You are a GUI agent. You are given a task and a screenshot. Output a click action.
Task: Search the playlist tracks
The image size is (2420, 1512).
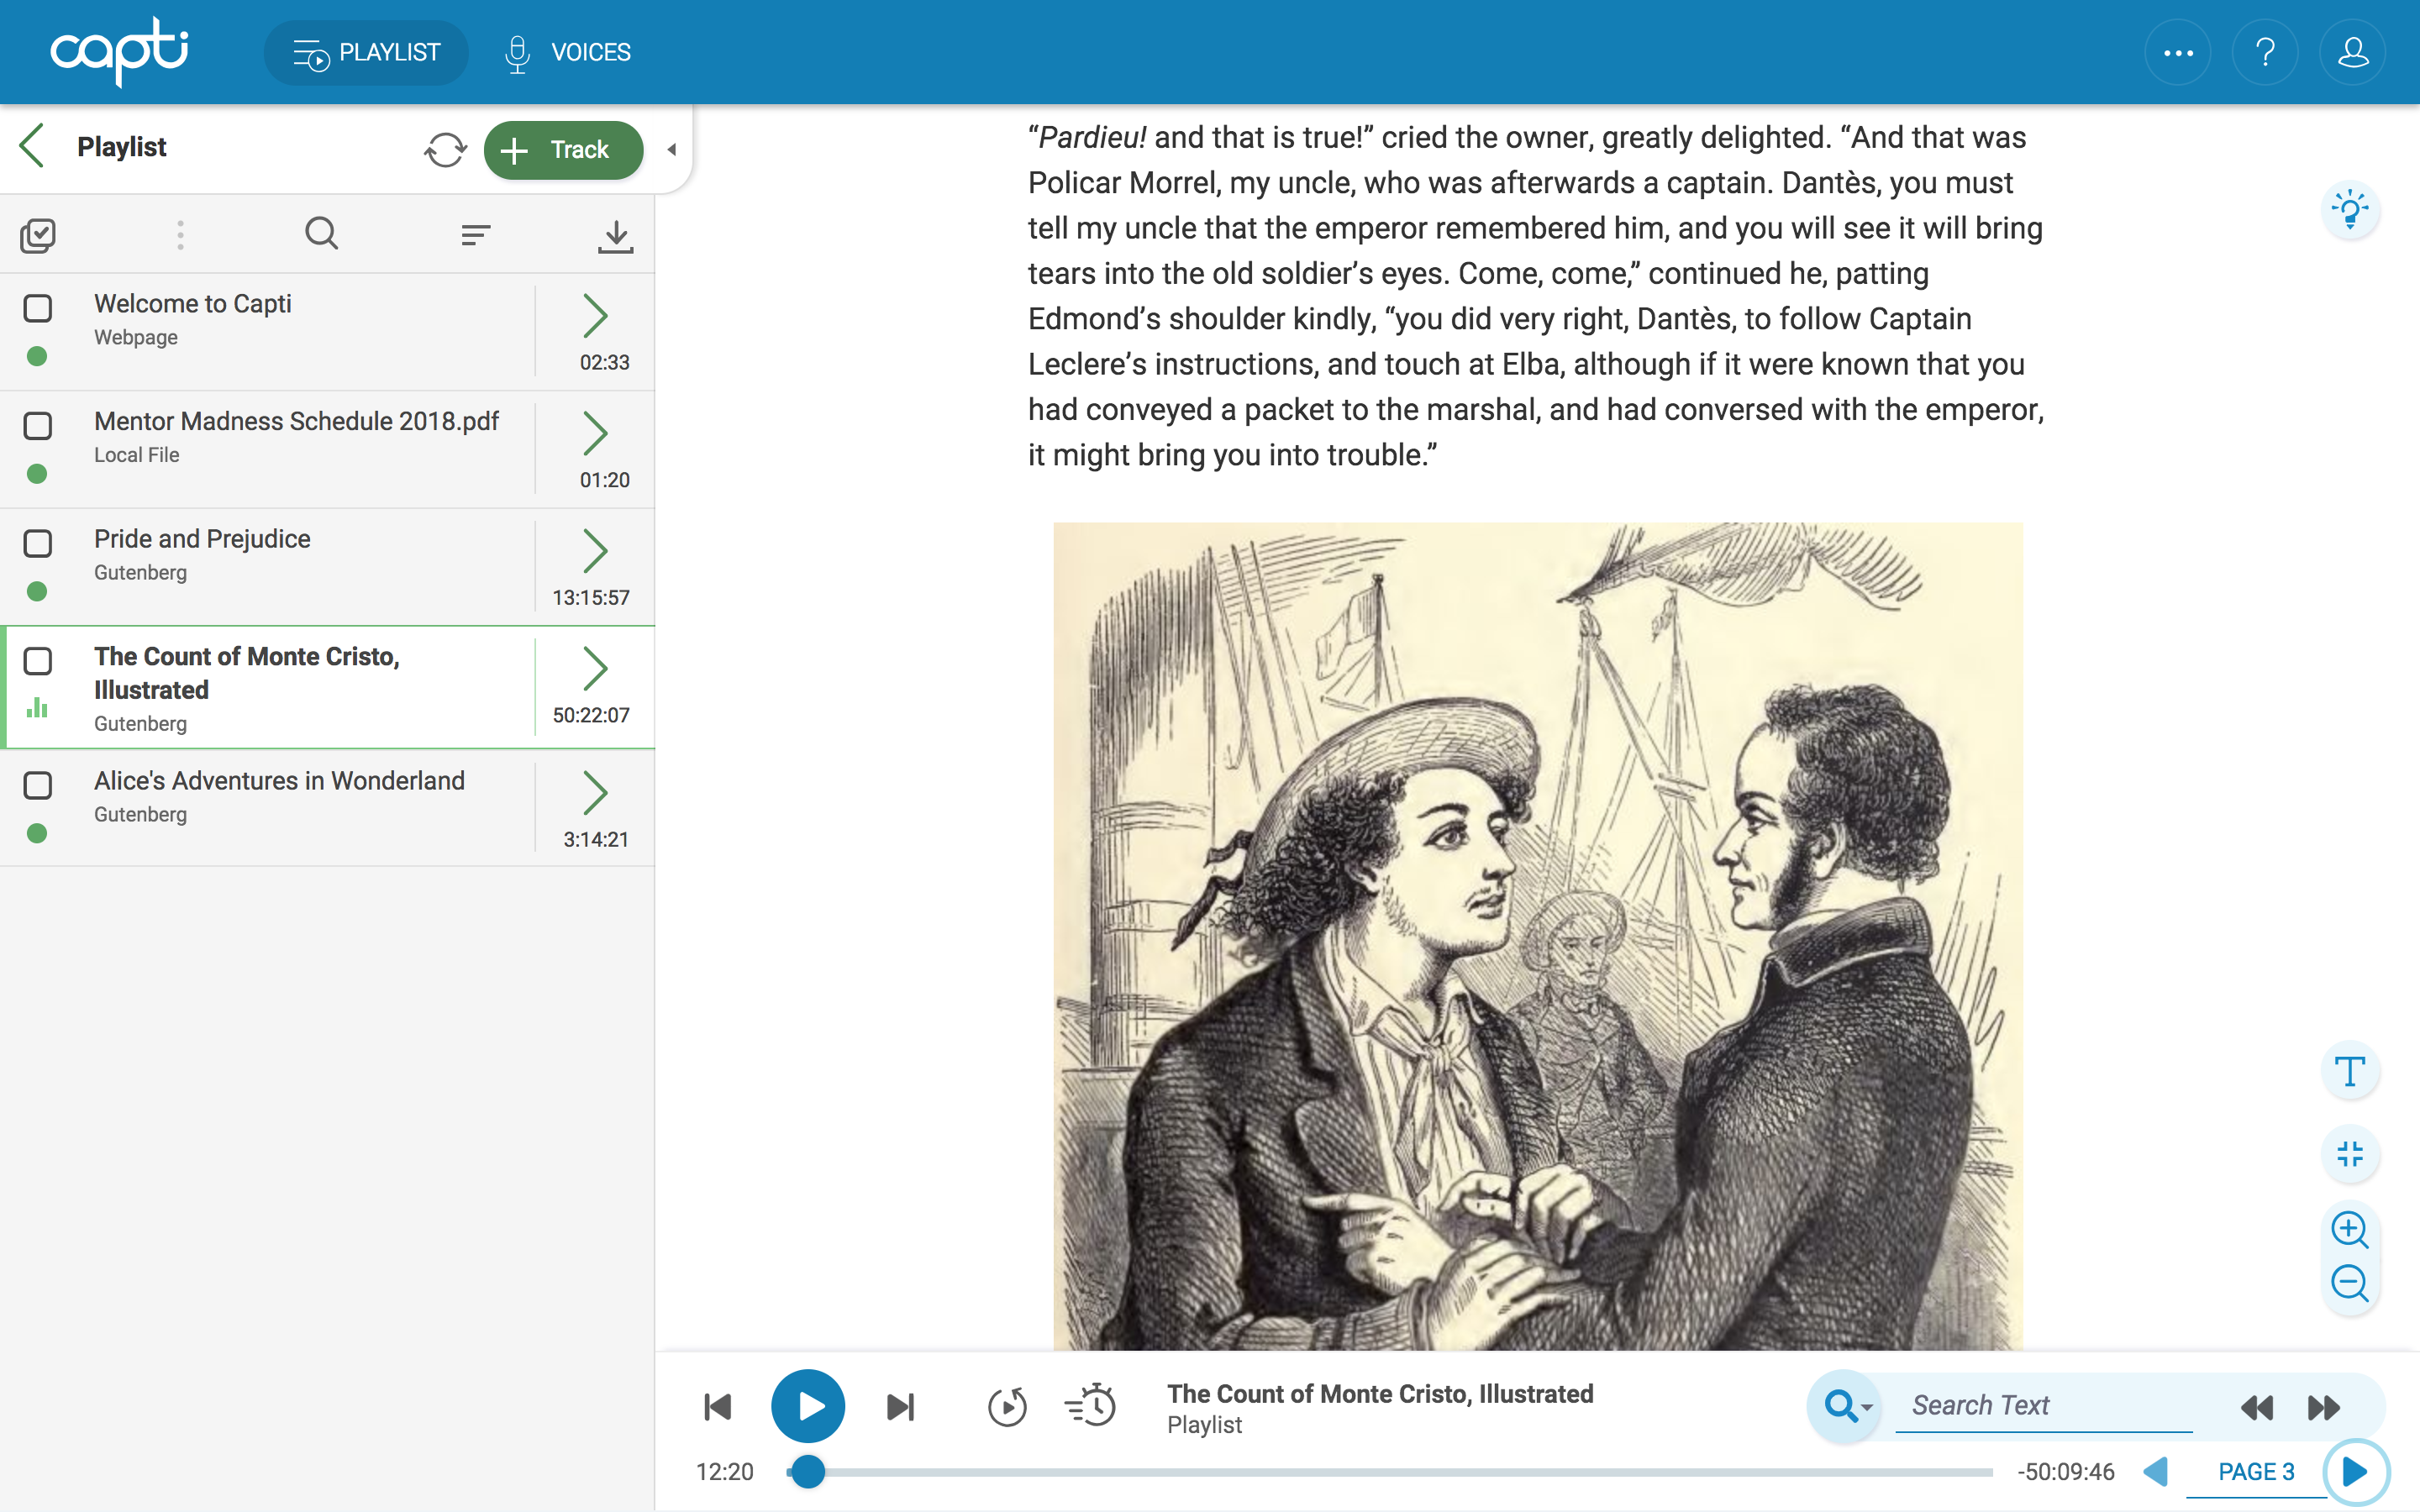(x=321, y=234)
